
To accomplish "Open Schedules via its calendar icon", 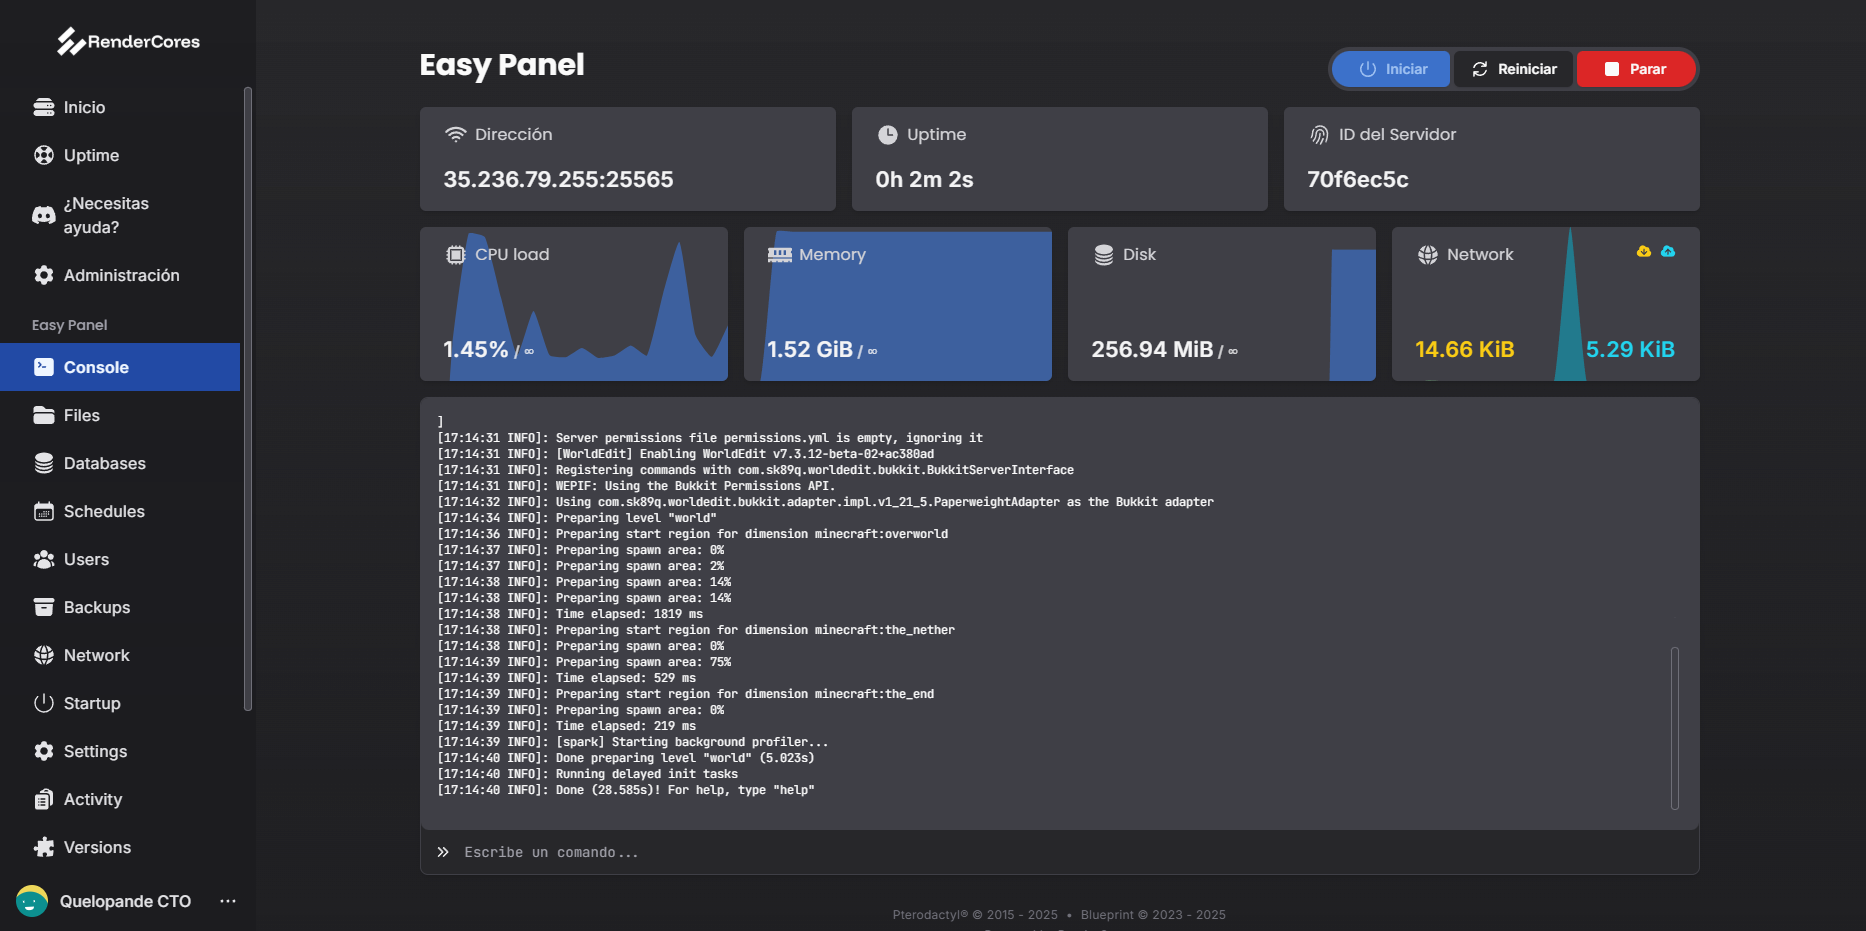I will 44,511.
